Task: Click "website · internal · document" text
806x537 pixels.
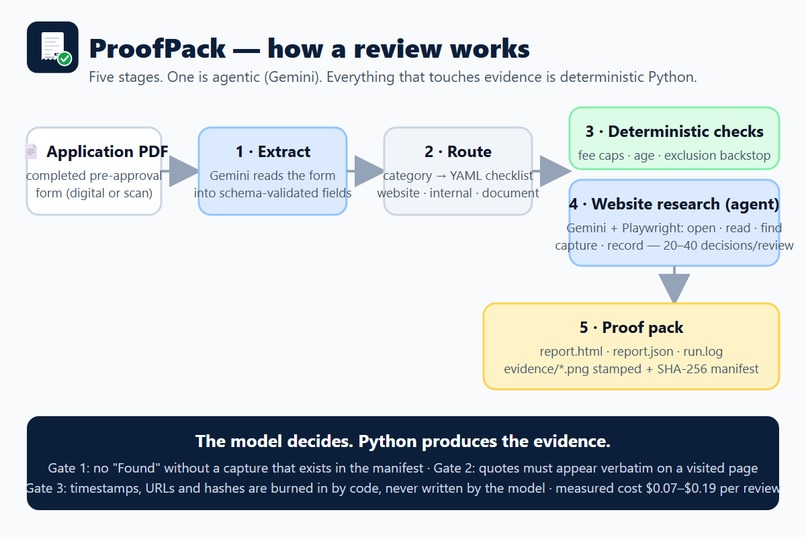Action: [x=458, y=193]
